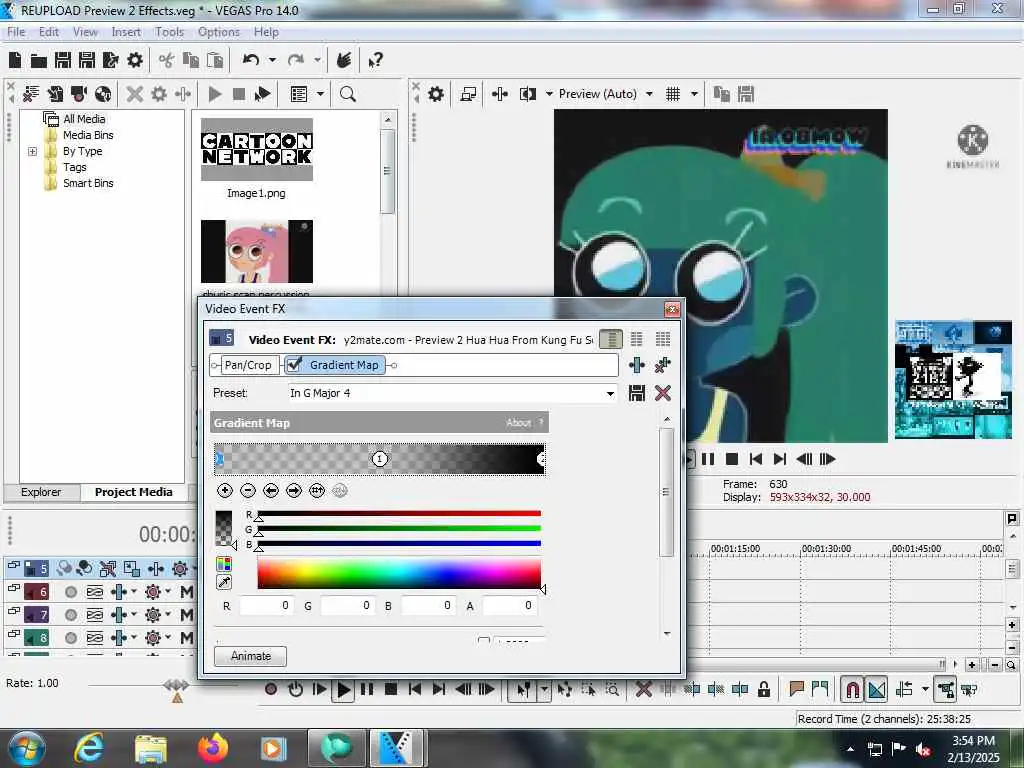The image size is (1024, 768).
Task: Open Preview (Auto) quality dropdown
Action: tap(649, 94)
